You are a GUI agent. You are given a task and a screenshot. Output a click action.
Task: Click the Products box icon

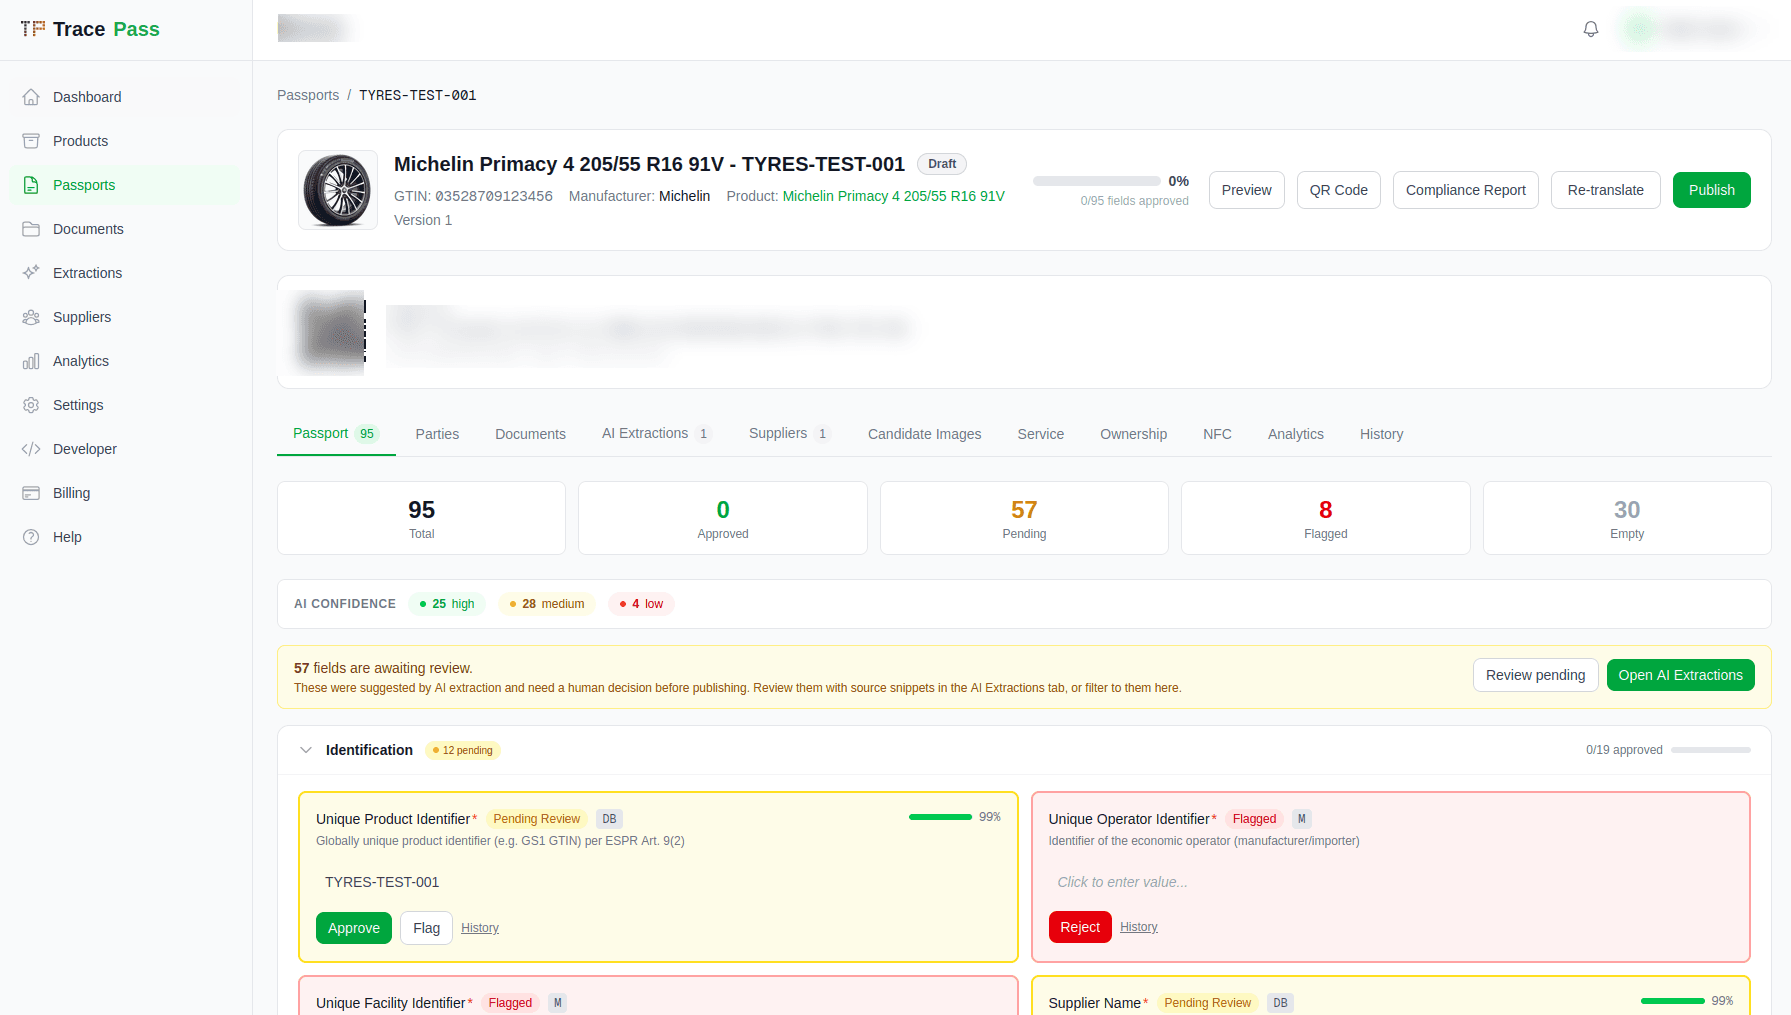31,141
